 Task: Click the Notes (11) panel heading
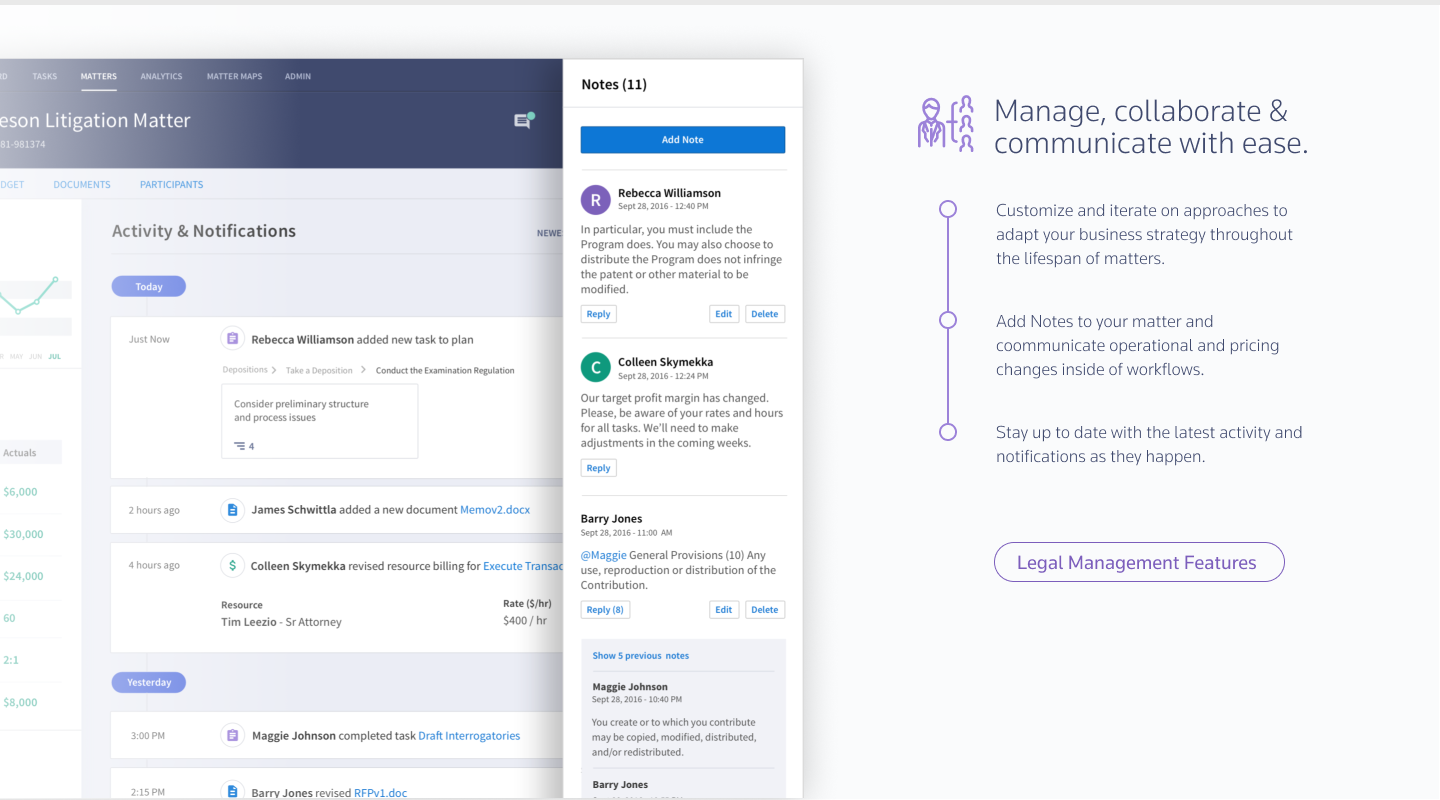point(614,85)
